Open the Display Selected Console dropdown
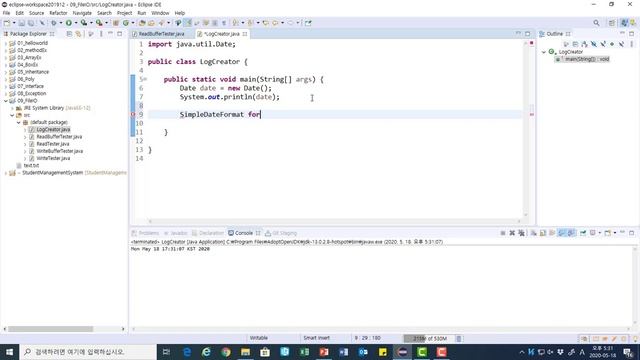The image size is (640, 360). click(600, 233)
